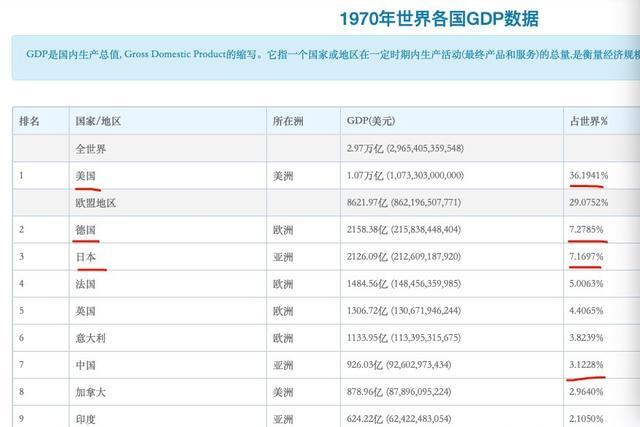
Task: Click rank number 8 in the table
Action: 21,391
